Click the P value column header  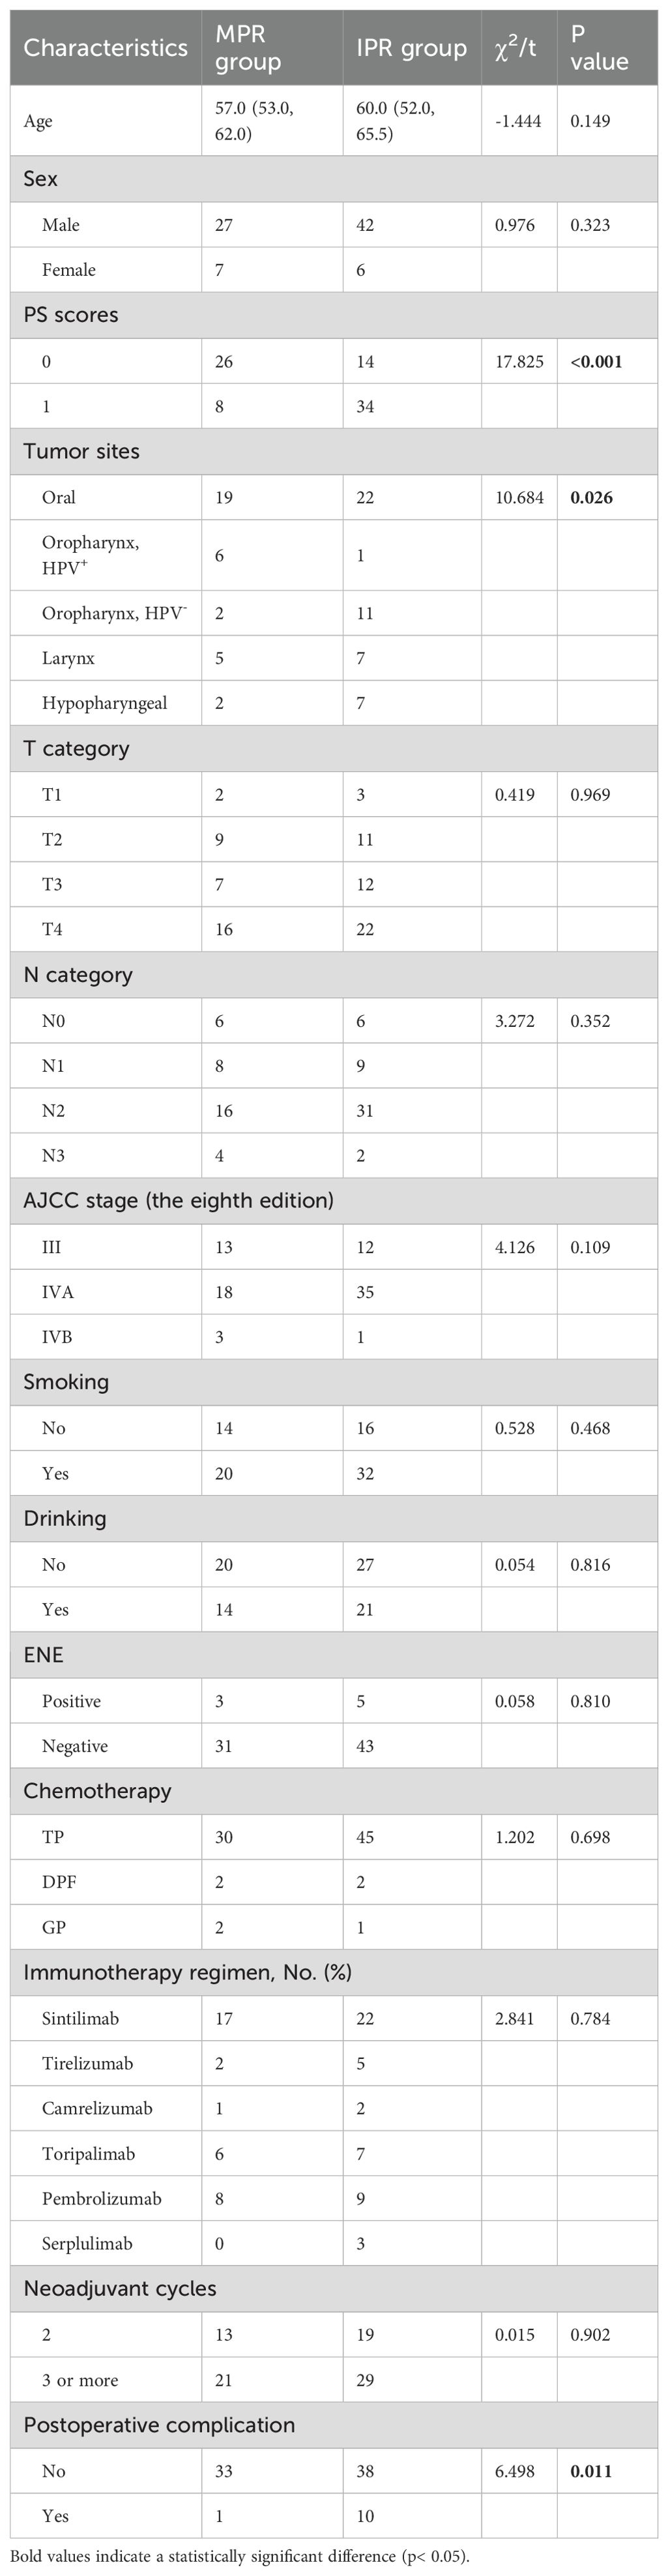(x=599, y=48)
